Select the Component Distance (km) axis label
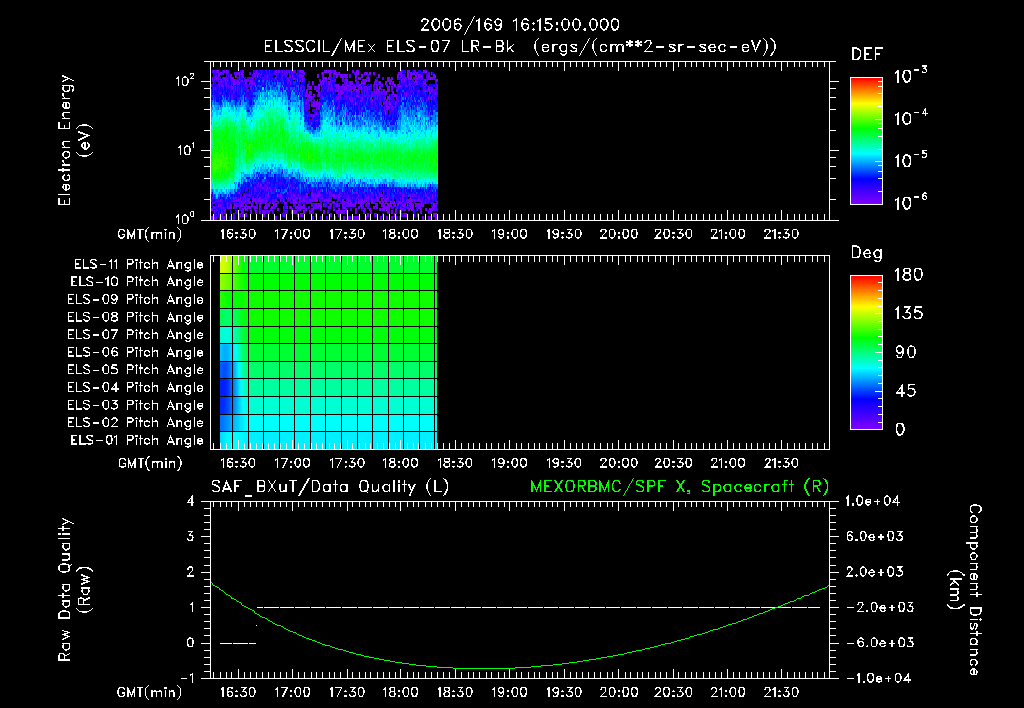Screen dimensions: 1024x708 pos(965,590)
